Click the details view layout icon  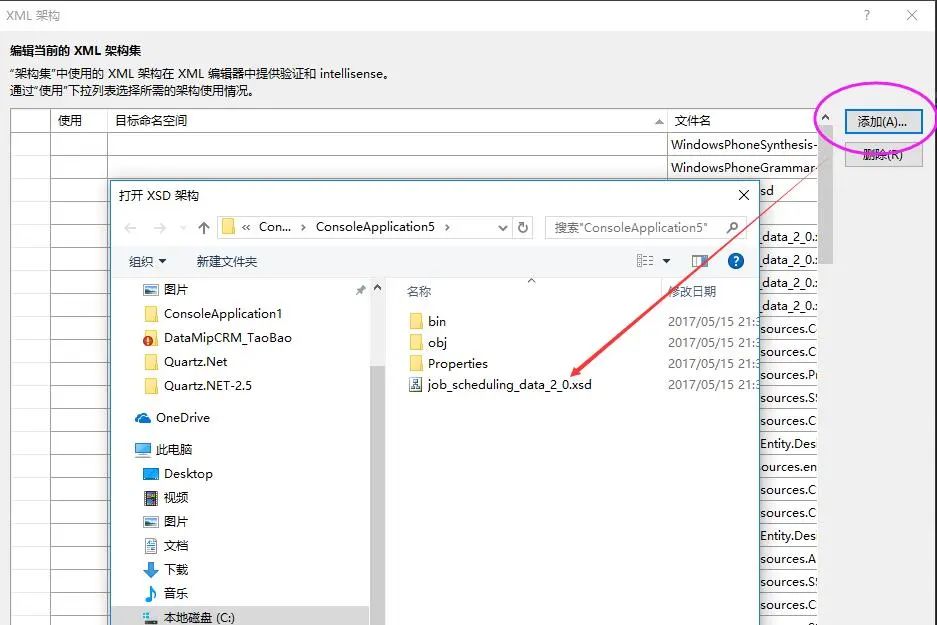(x=643, y=261)
